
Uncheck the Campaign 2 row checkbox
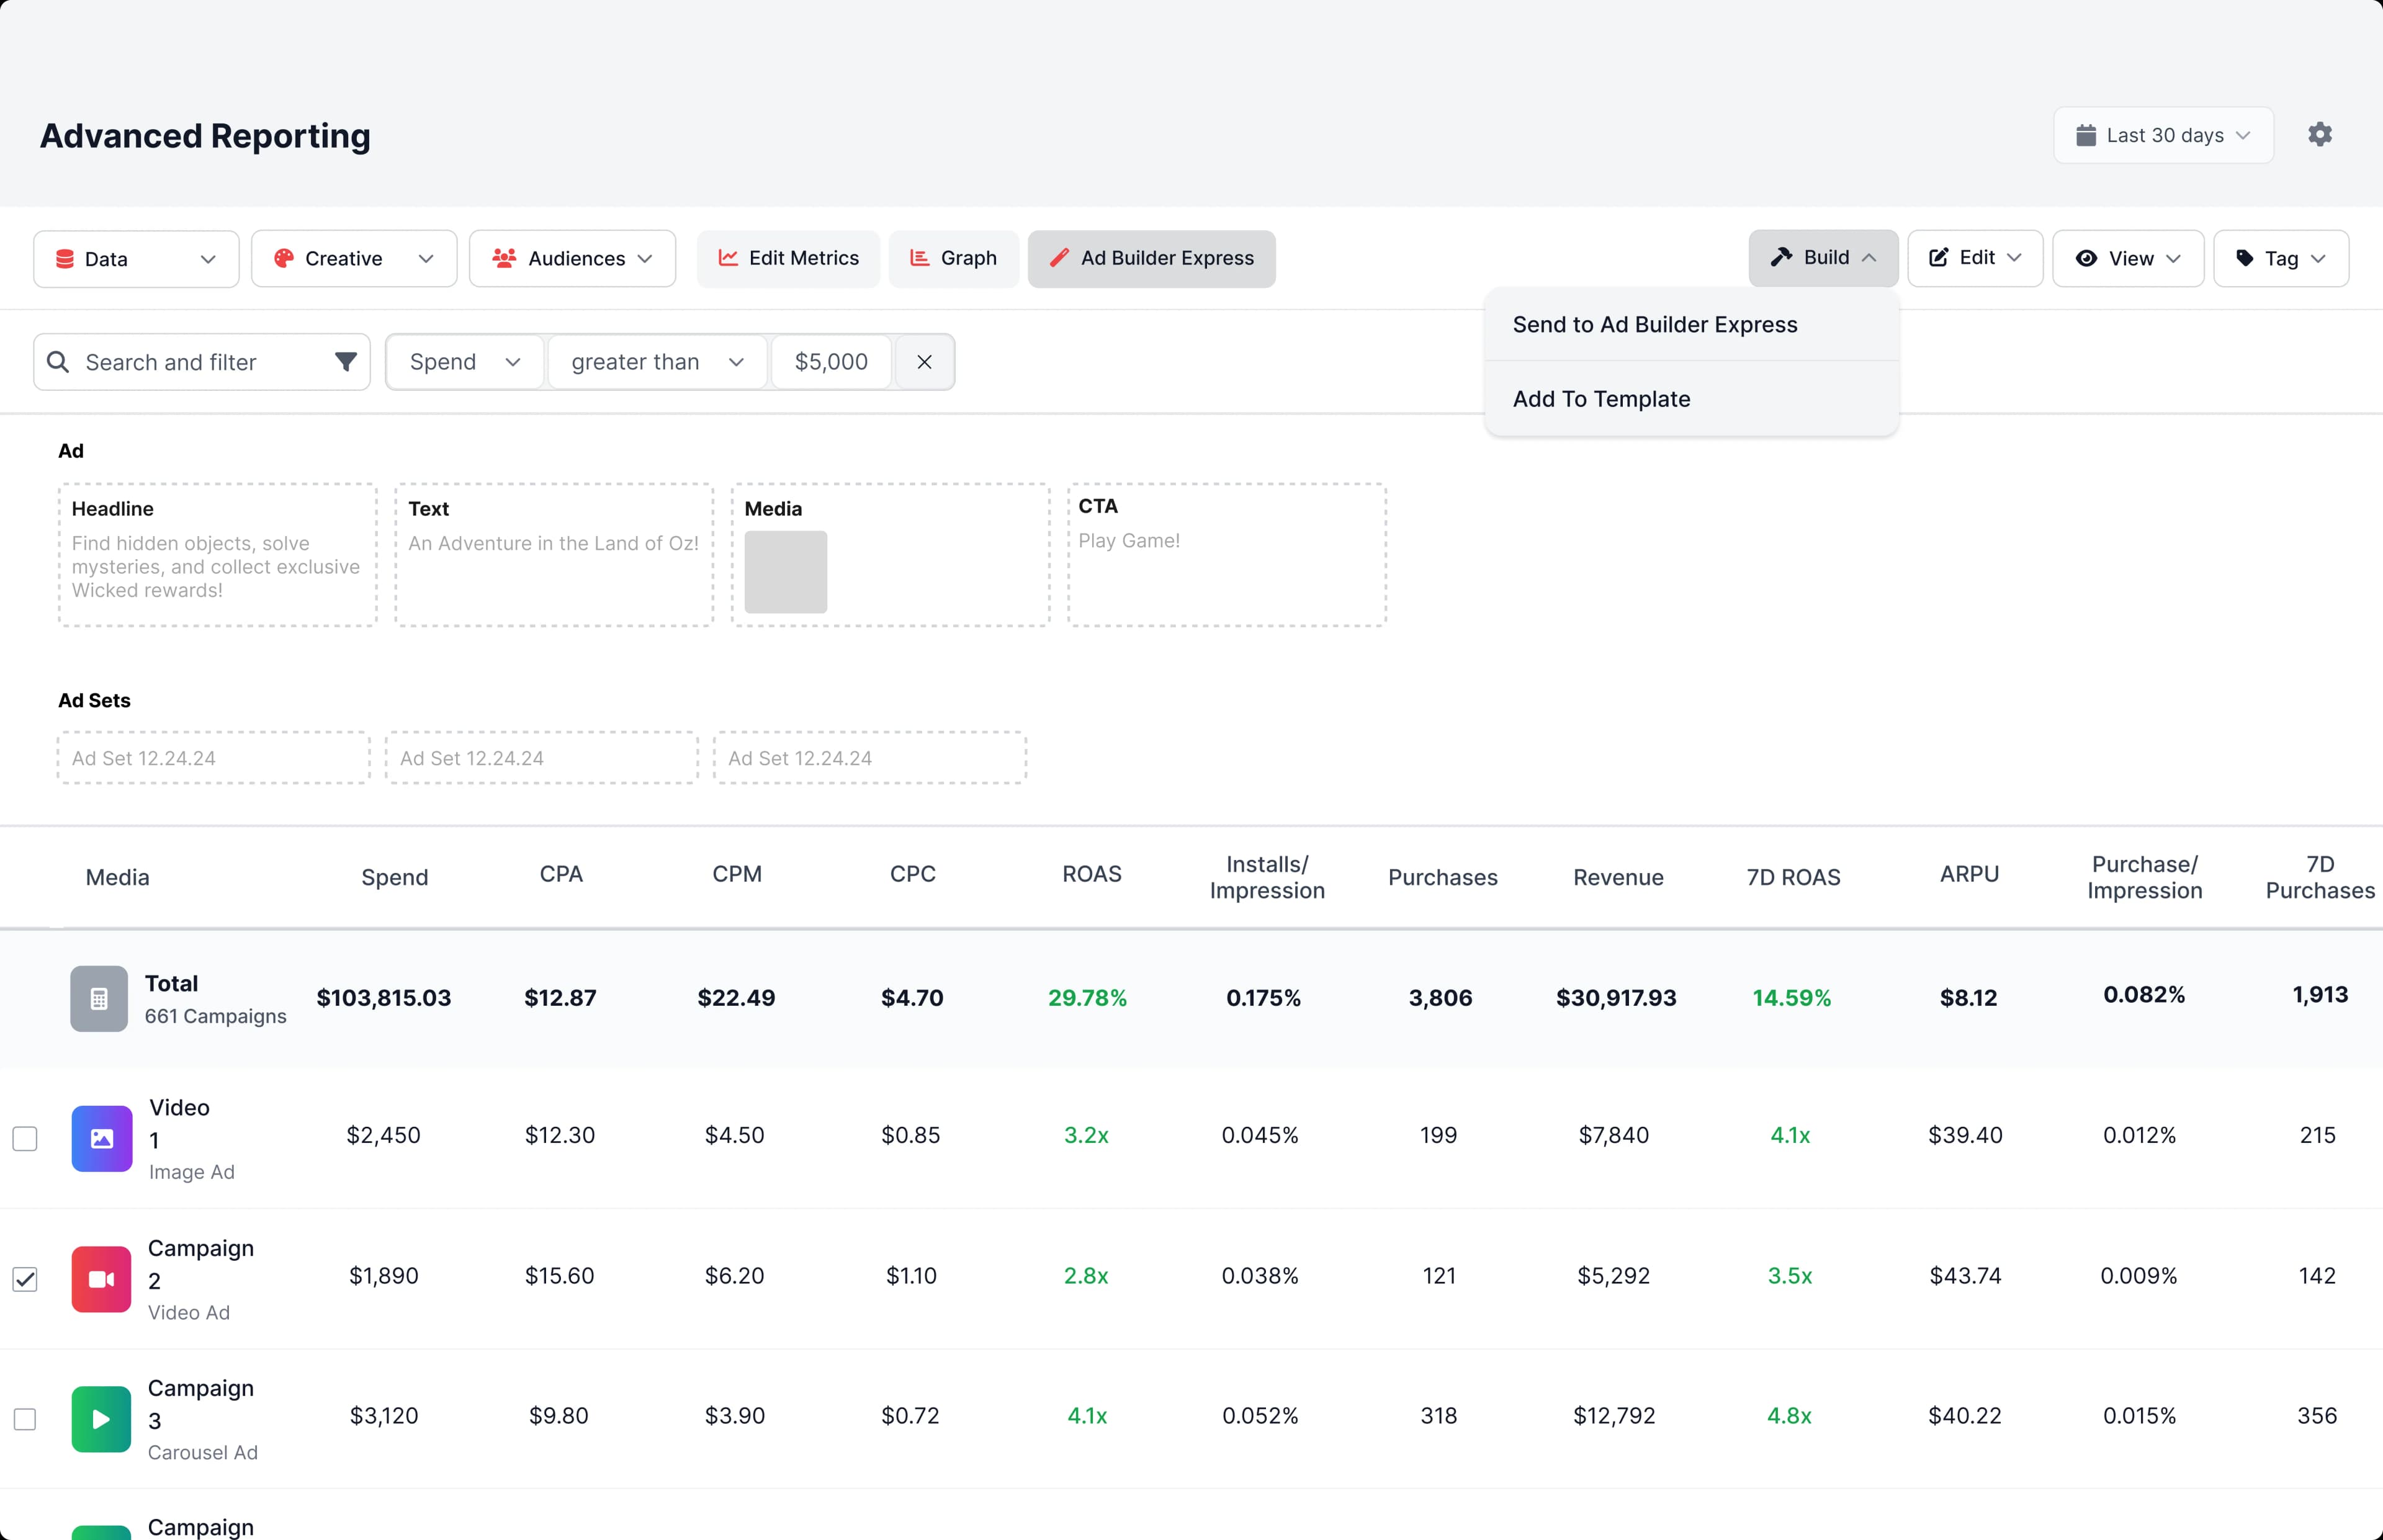[x=25, y=1279]
